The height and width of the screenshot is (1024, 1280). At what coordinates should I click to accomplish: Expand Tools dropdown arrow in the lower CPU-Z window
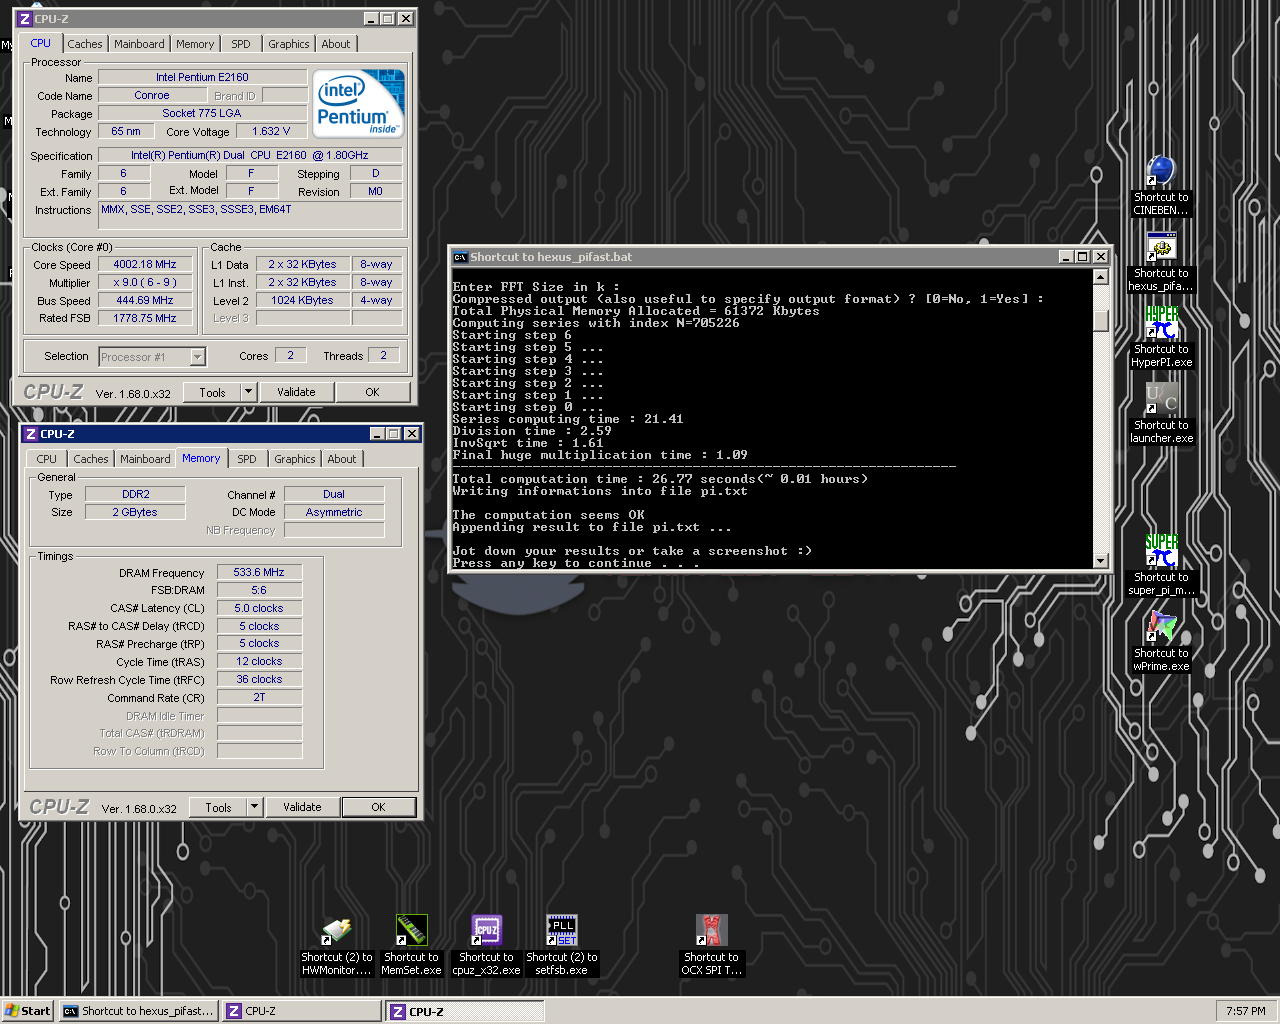(x=255, y=807)
